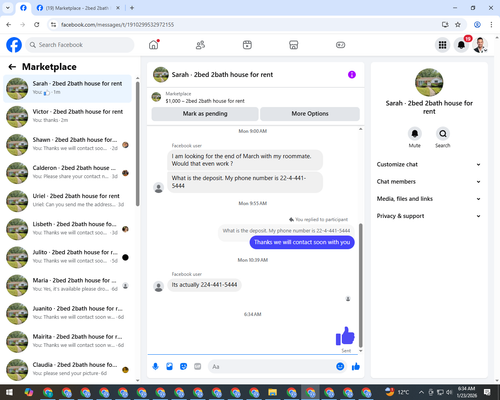Viewport: 500px width, 400px height.
Task: Open Chrome tab search dropdown arrow
Action: [8, 8]
